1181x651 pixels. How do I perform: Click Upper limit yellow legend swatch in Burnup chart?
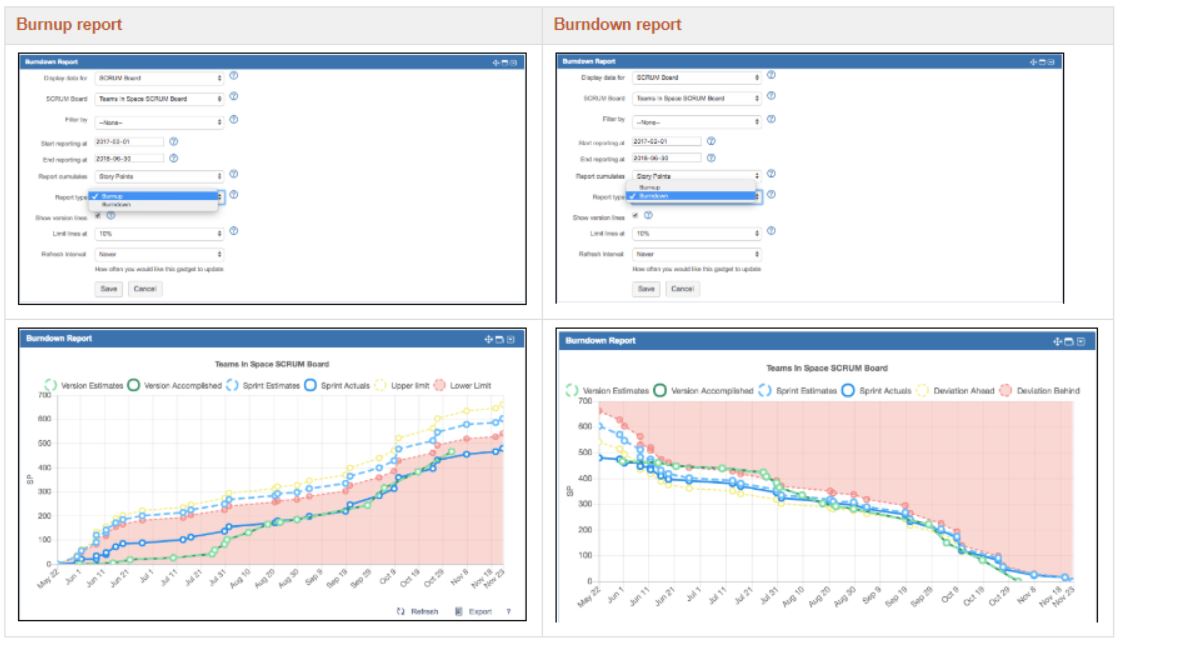pos(380,386)
